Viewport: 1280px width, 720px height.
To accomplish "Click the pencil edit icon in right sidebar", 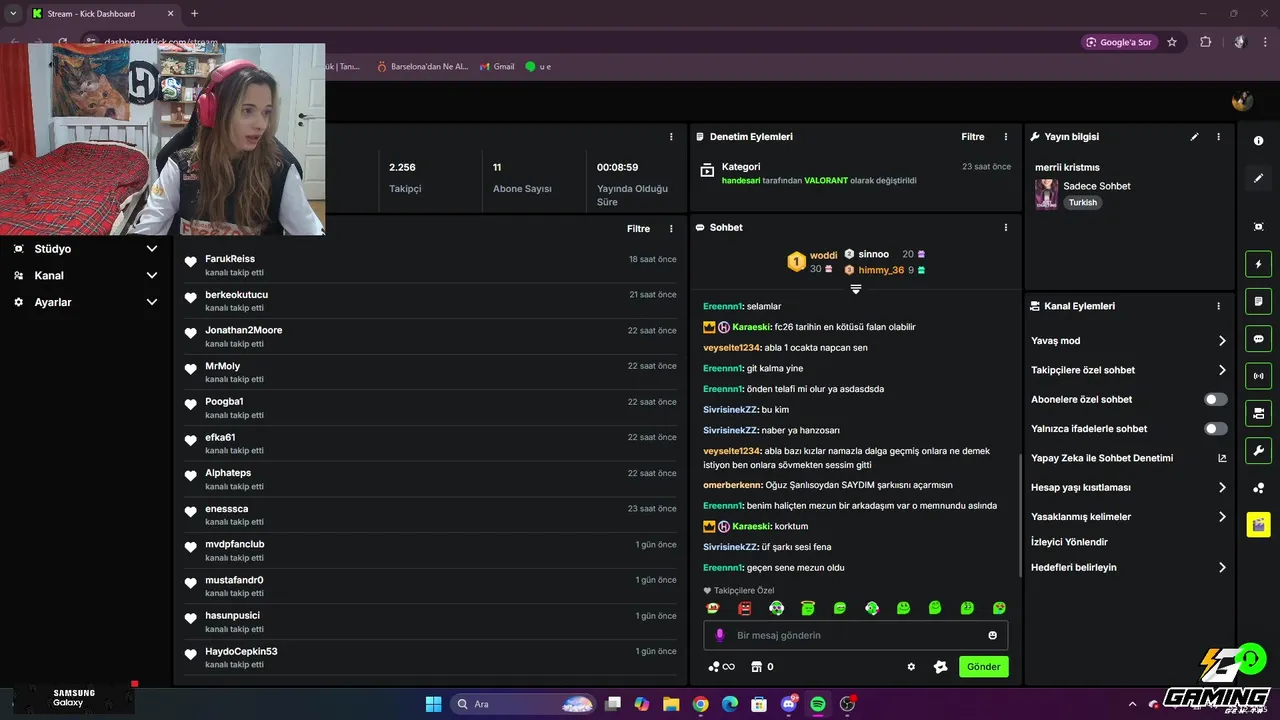I will point(1258,178).
